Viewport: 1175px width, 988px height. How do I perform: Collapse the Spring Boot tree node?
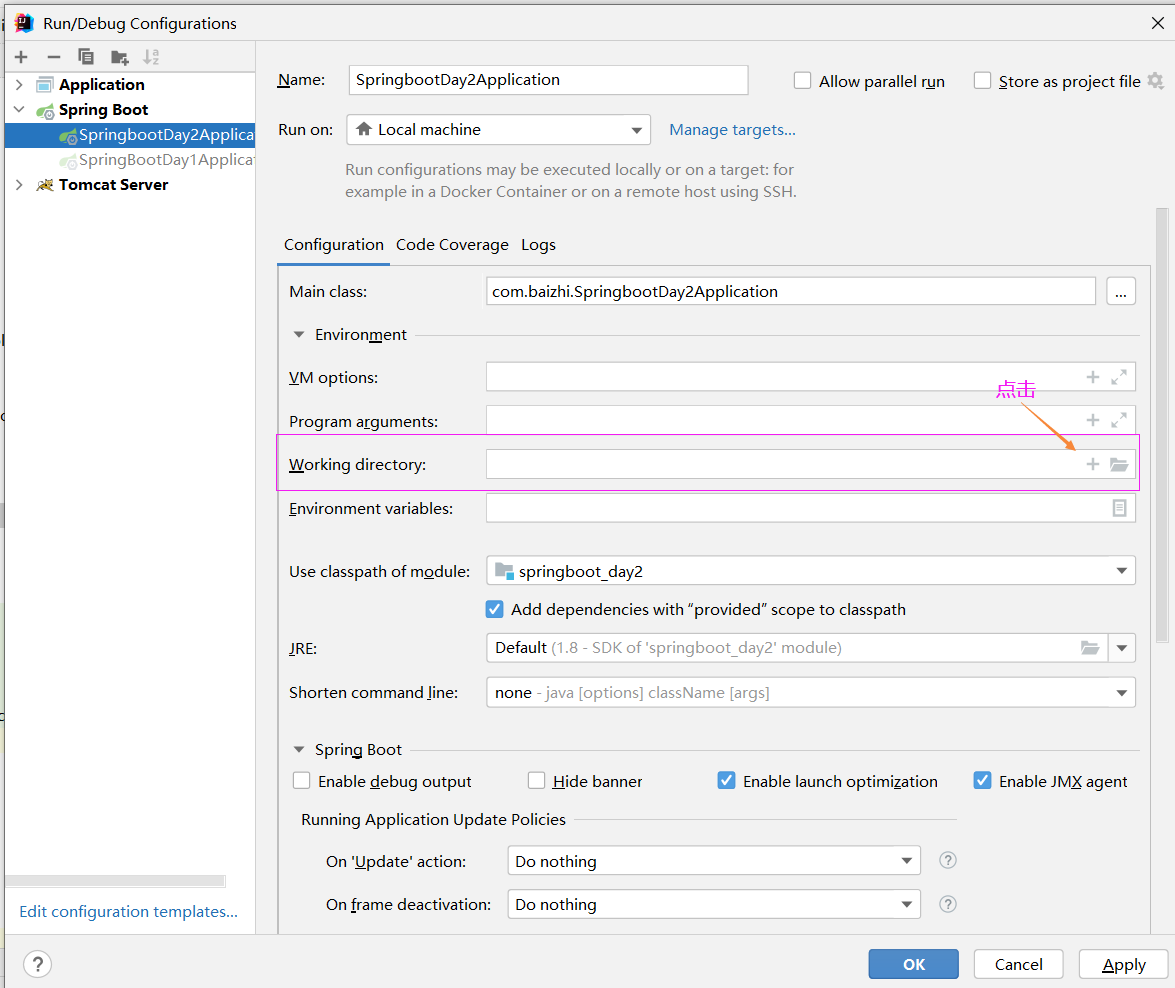tap(19, 109)
